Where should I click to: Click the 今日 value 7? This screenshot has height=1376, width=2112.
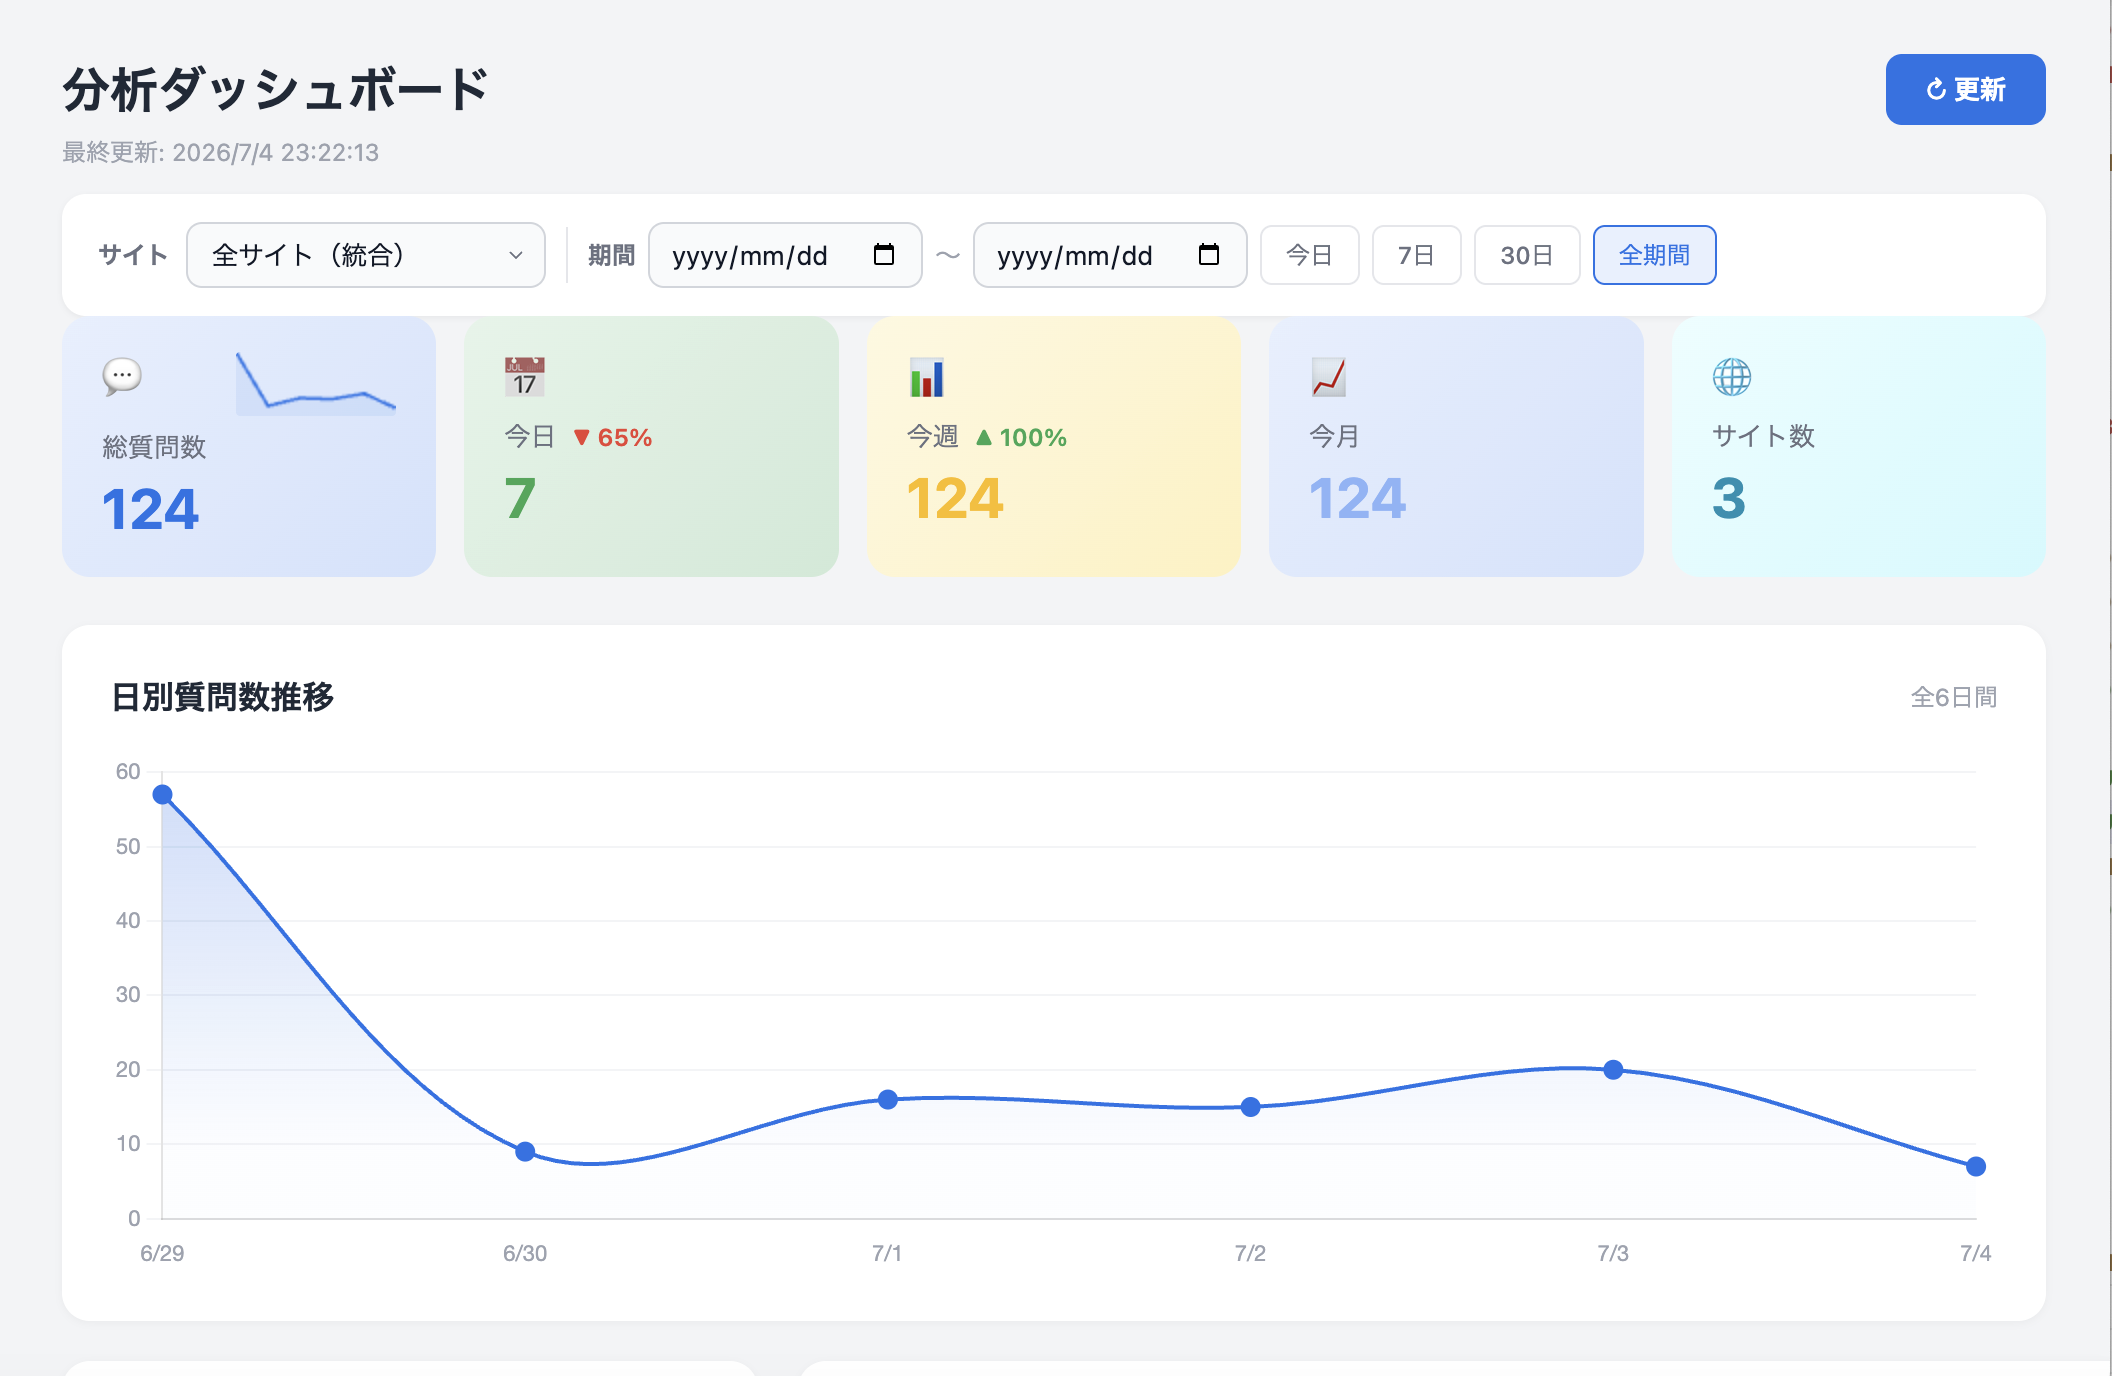click(520, 498)
